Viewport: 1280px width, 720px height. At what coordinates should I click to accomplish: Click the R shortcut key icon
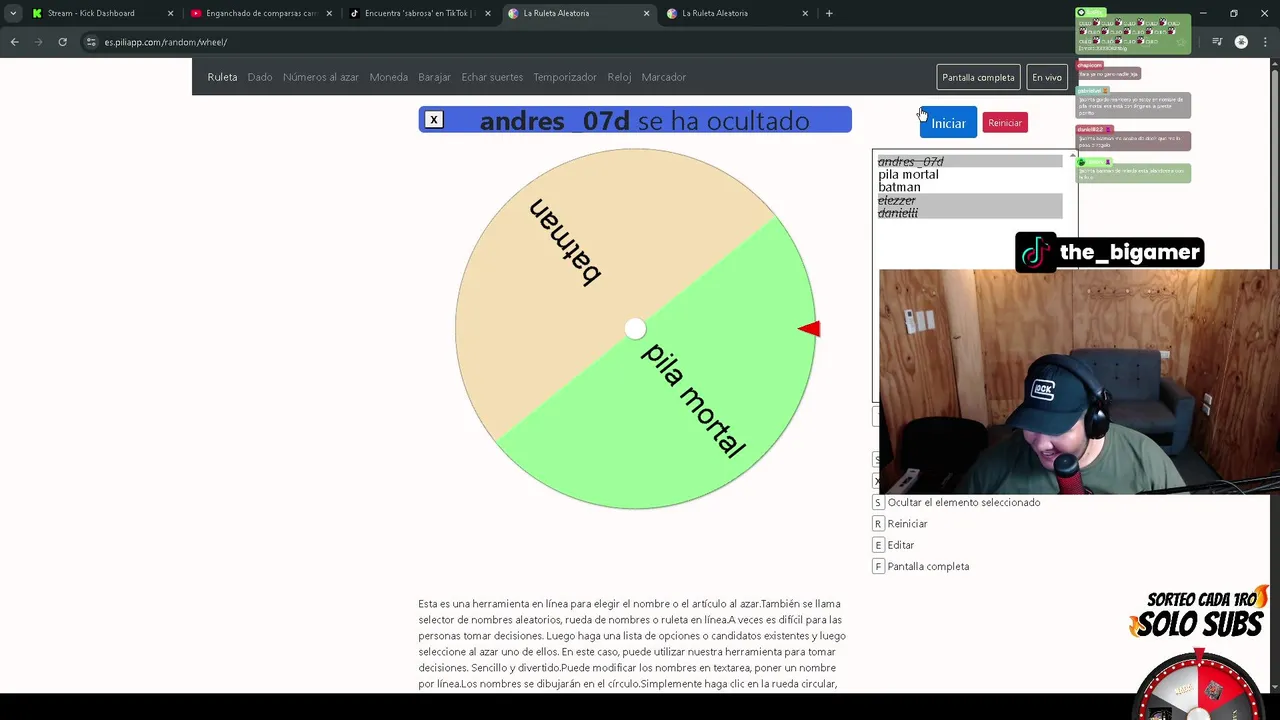coord(878,524)
